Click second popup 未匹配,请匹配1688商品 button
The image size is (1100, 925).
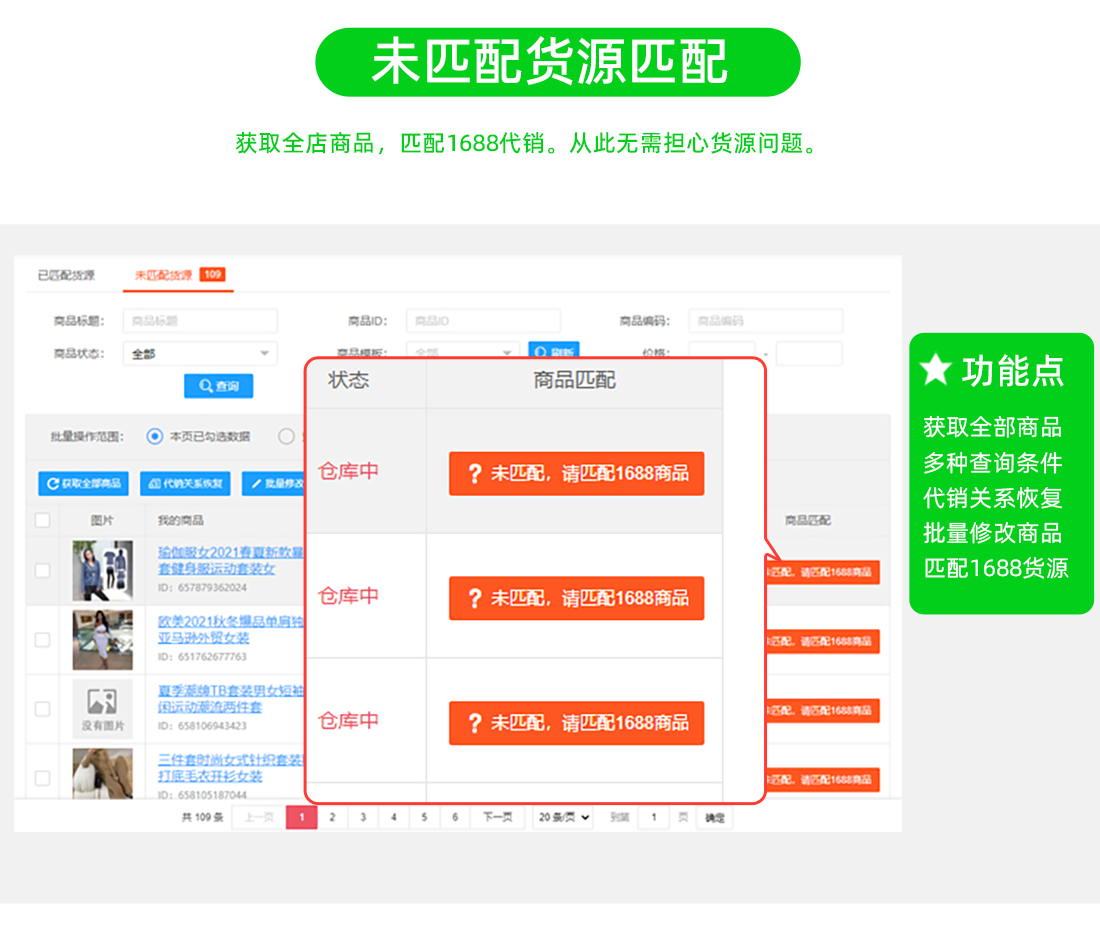click(x=577, y=598)
